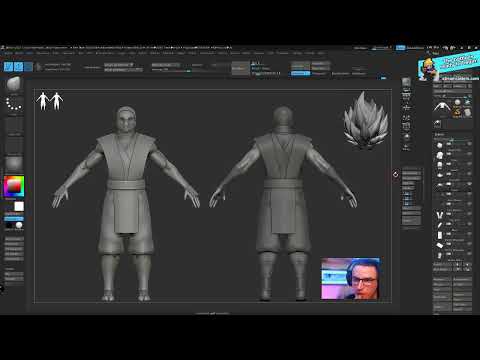
Task: Select the white main color swatch
Action: (19, 206)
